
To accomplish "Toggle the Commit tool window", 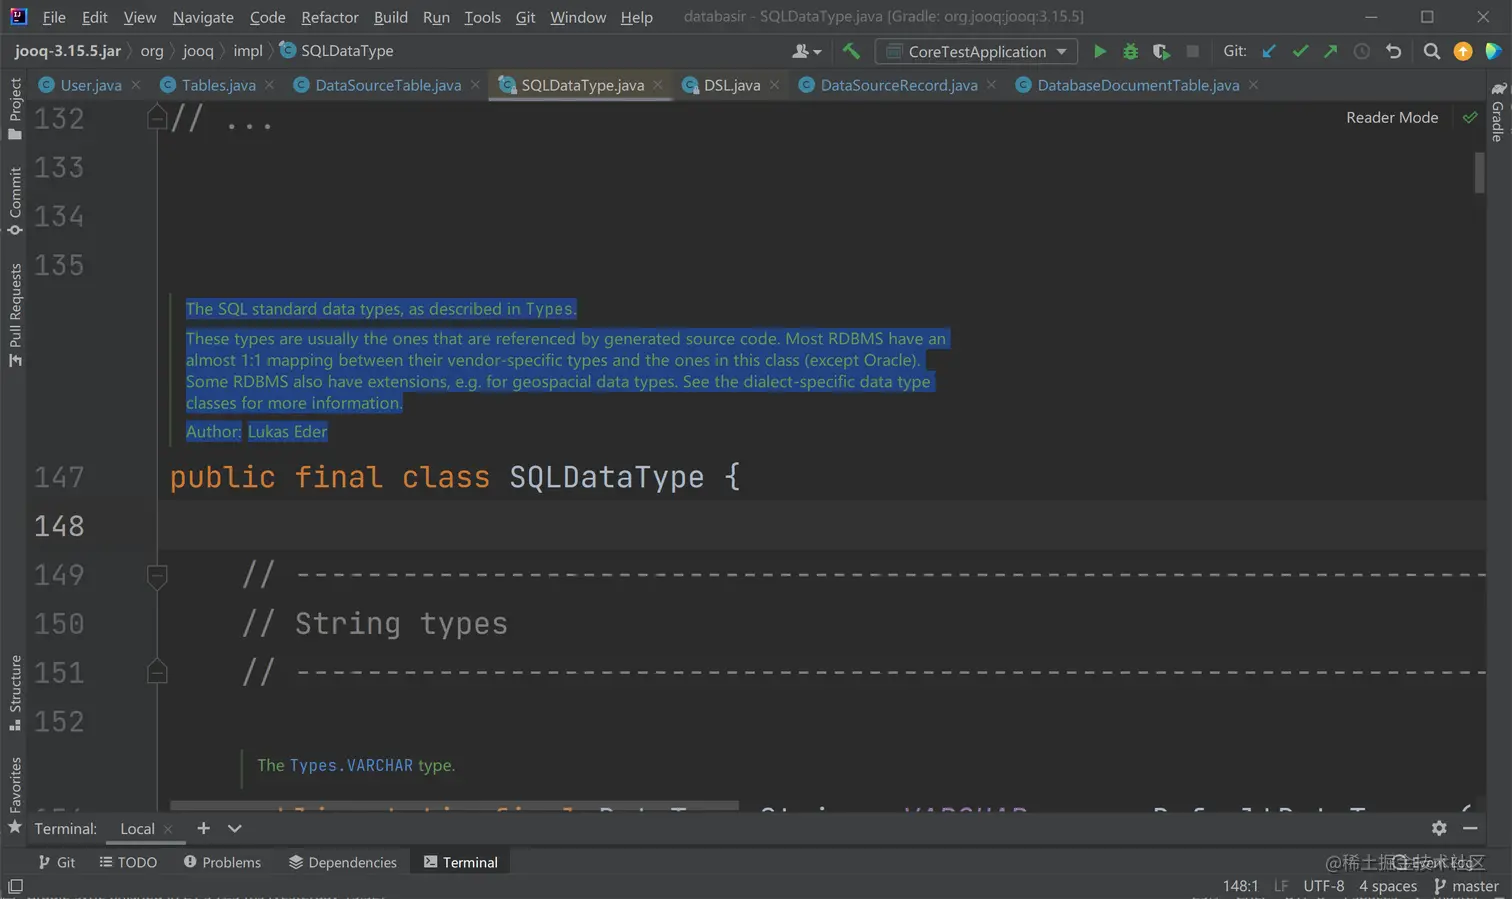I will 14,200.
